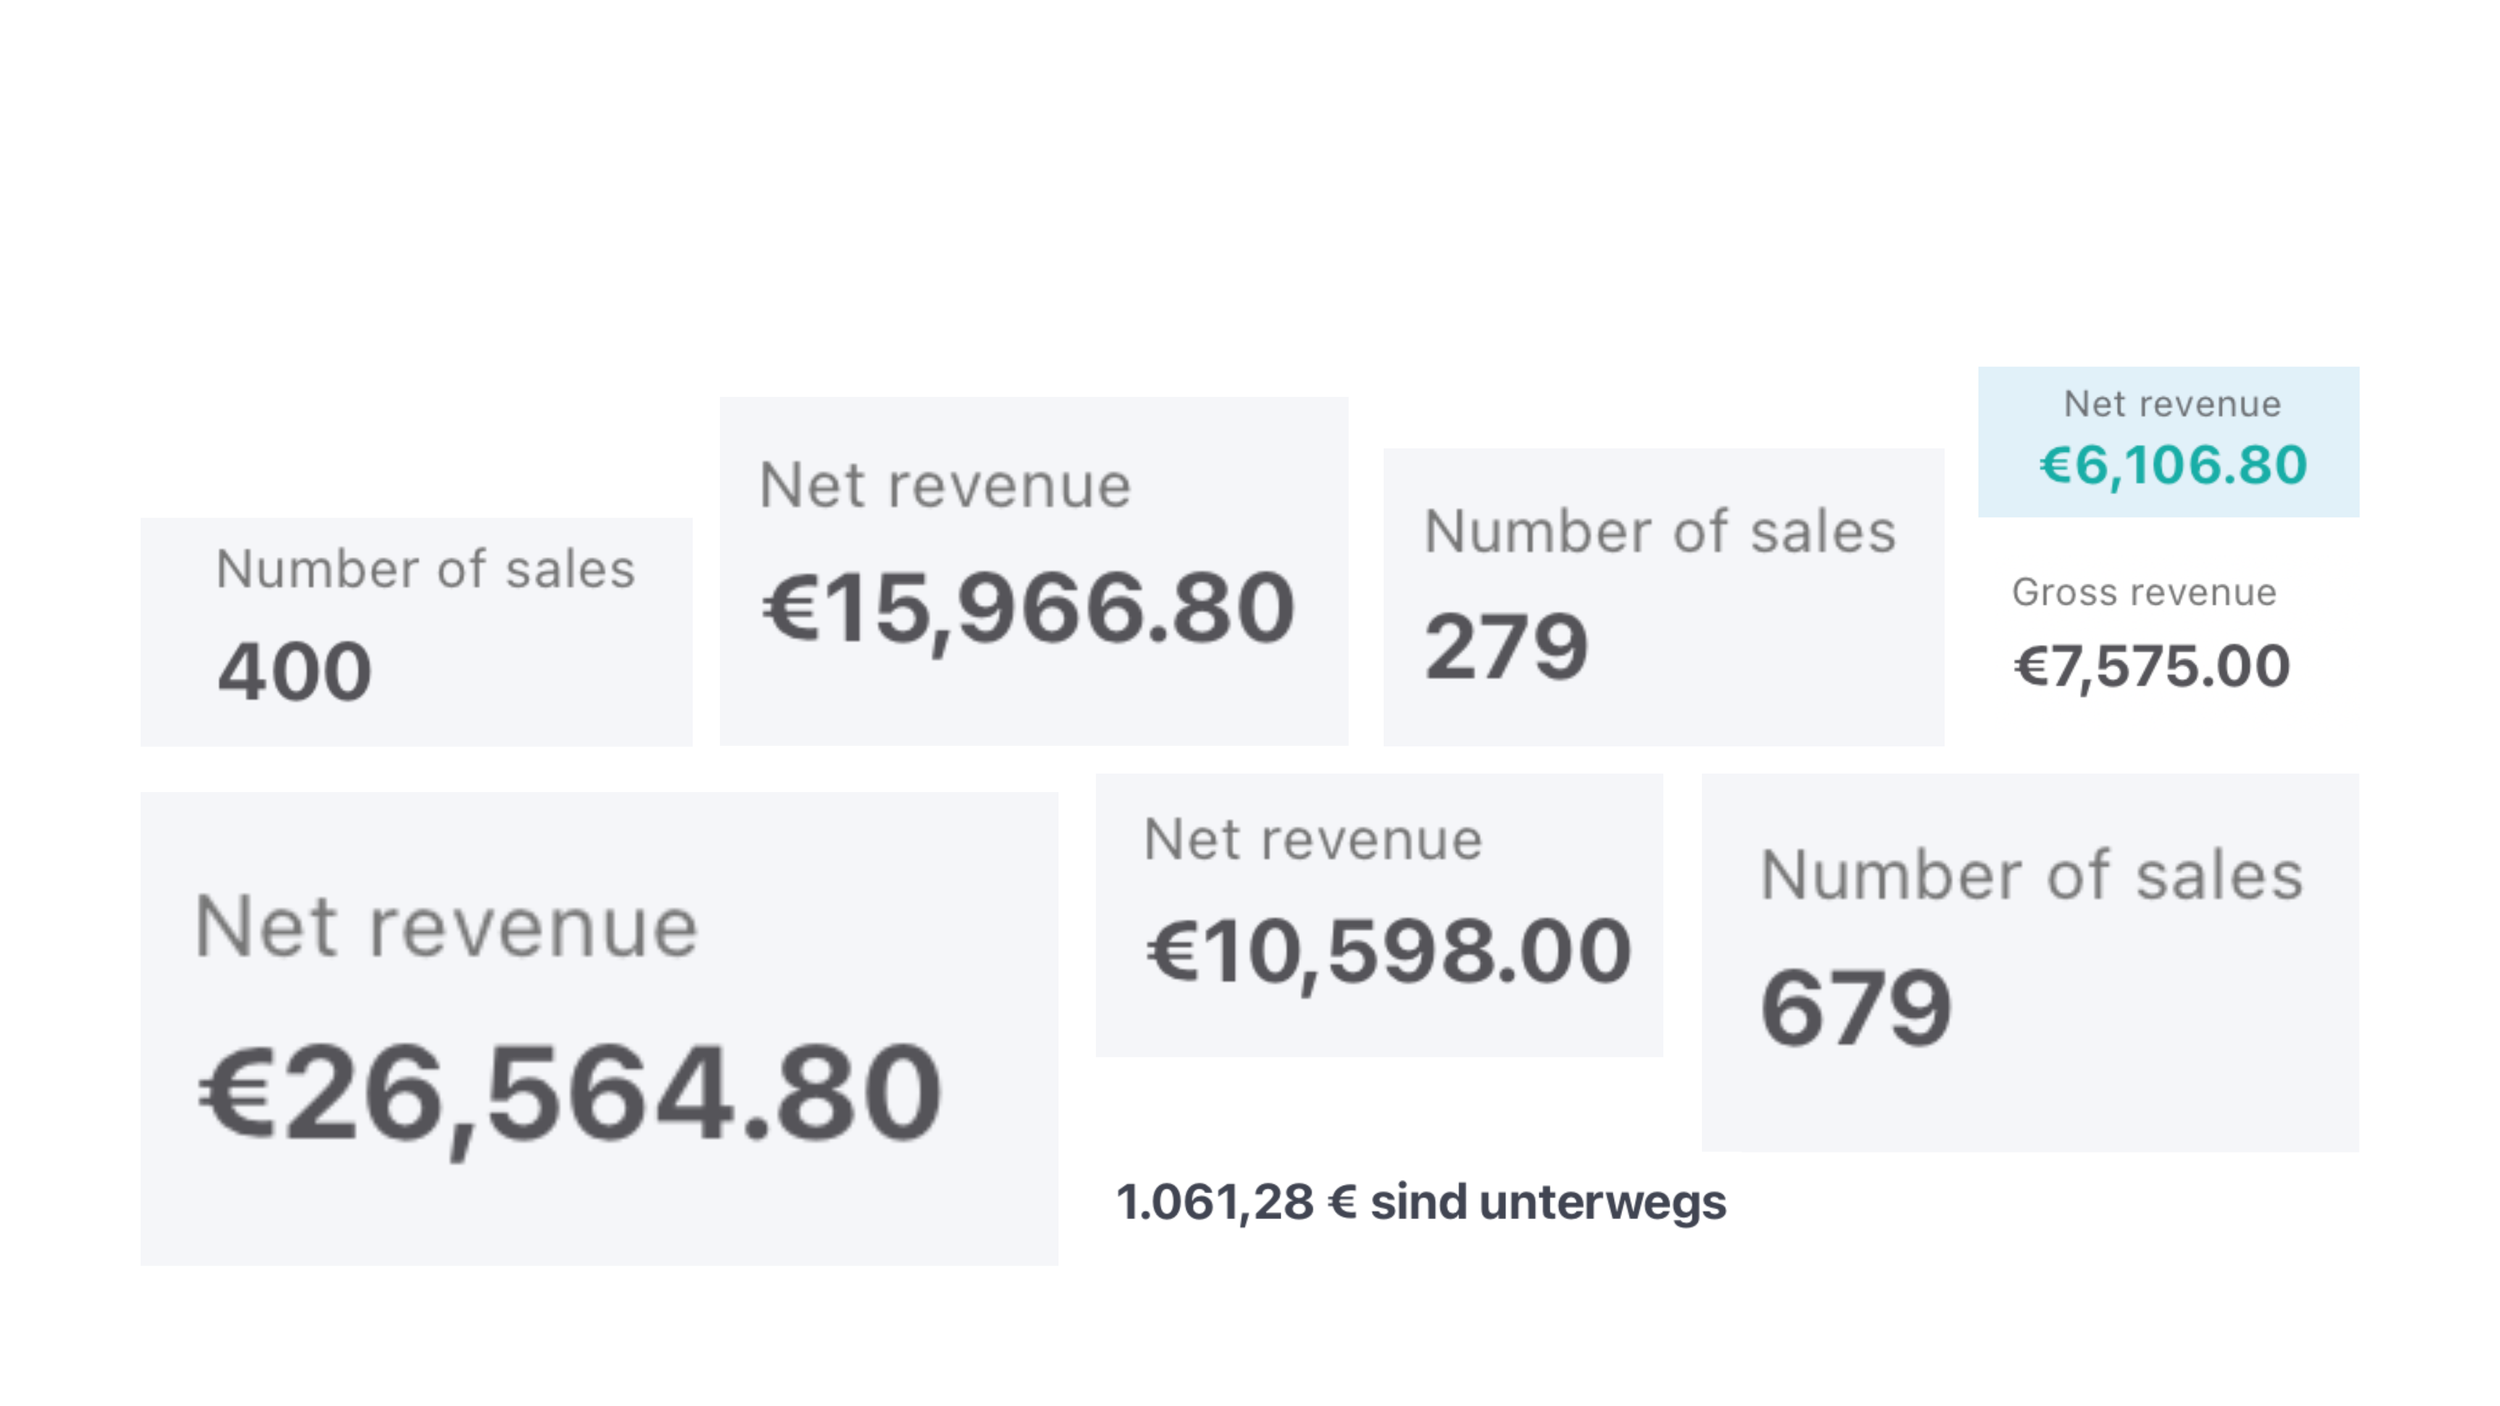
Task: Click the €15,966.80 net revenue figure
Action: coord(1028,609)
